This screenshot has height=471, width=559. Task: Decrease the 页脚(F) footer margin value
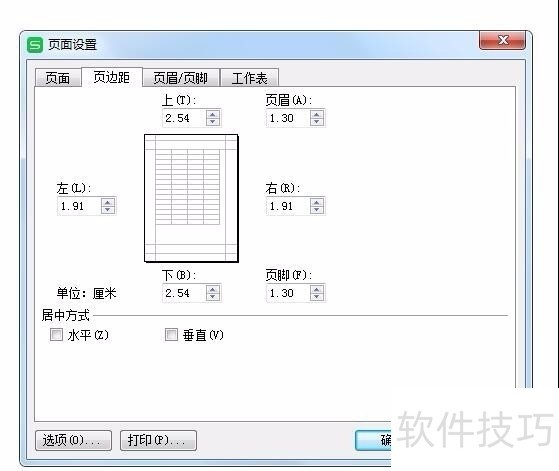317,297
